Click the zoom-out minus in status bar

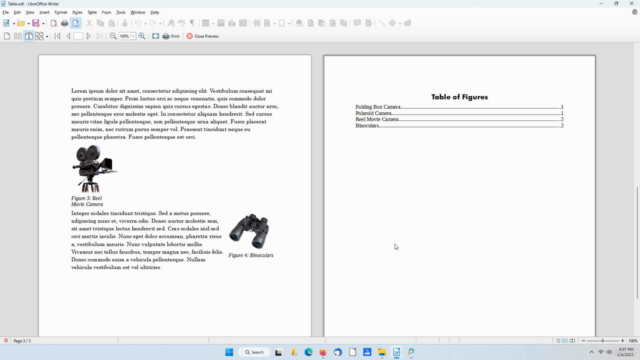pyautogui.click(x=583, y=341)
